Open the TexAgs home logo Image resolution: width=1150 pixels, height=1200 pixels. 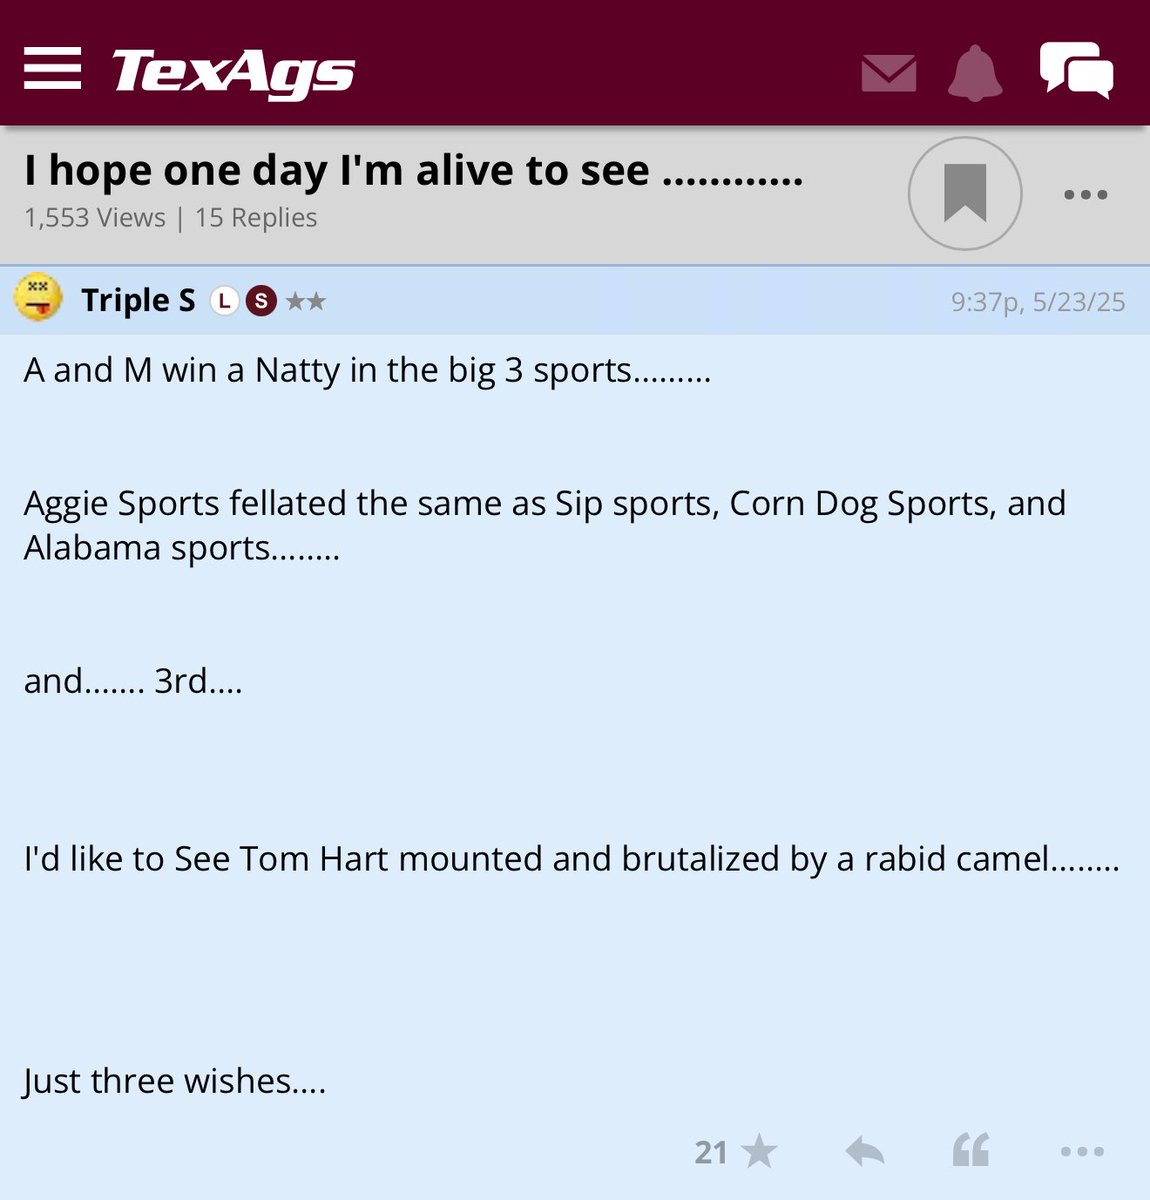[233, 74]
